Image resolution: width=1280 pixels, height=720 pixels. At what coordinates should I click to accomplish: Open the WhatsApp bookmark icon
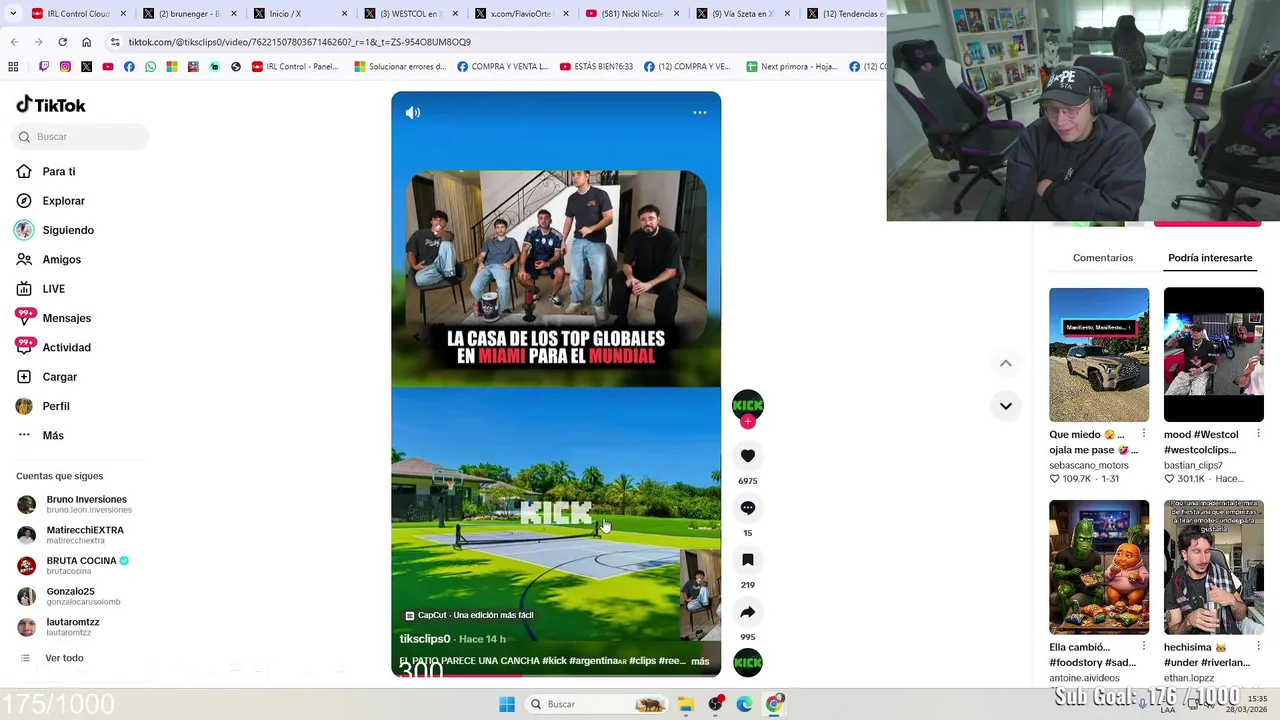(150, 67)
